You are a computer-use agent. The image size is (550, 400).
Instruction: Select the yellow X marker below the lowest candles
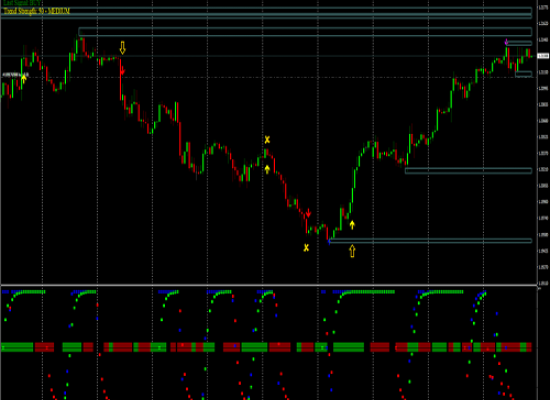click(x=306, y=248)
